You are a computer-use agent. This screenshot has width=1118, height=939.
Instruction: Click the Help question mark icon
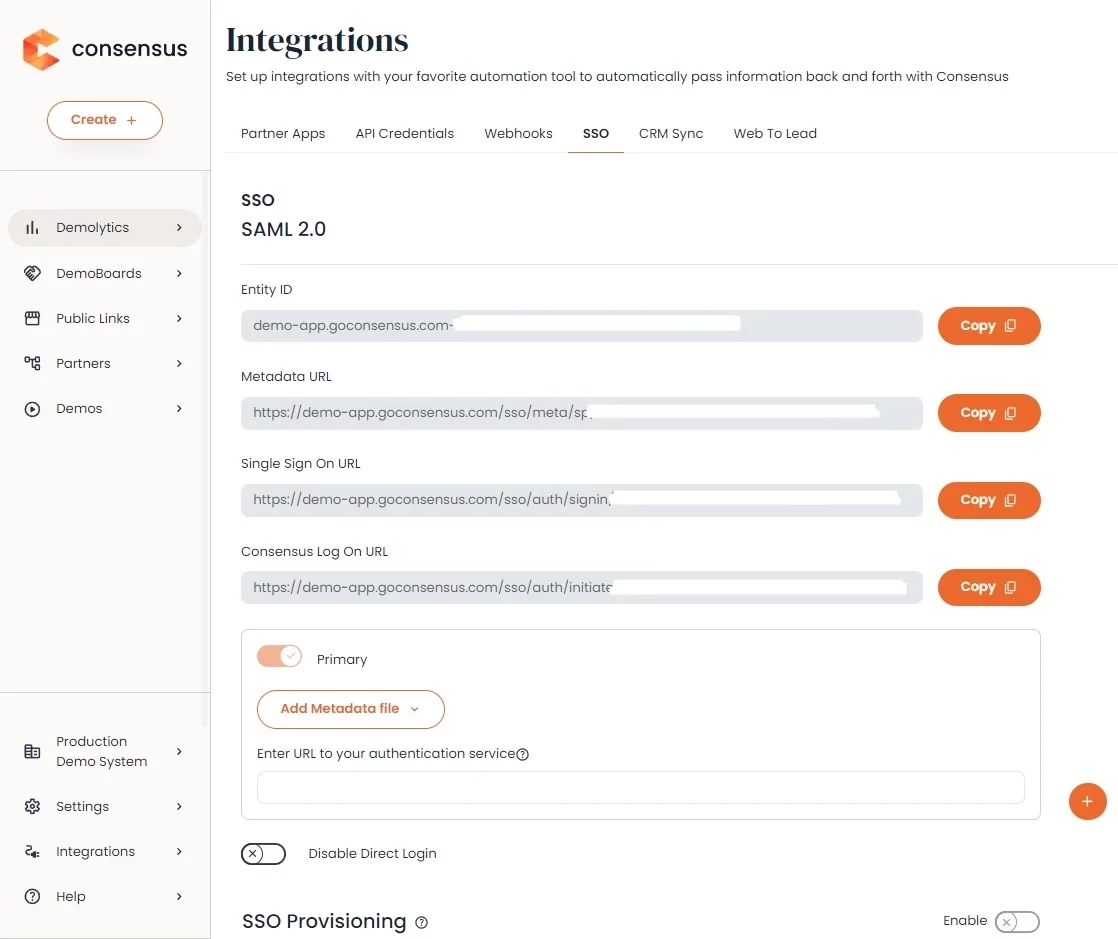(x=32, y=896)
